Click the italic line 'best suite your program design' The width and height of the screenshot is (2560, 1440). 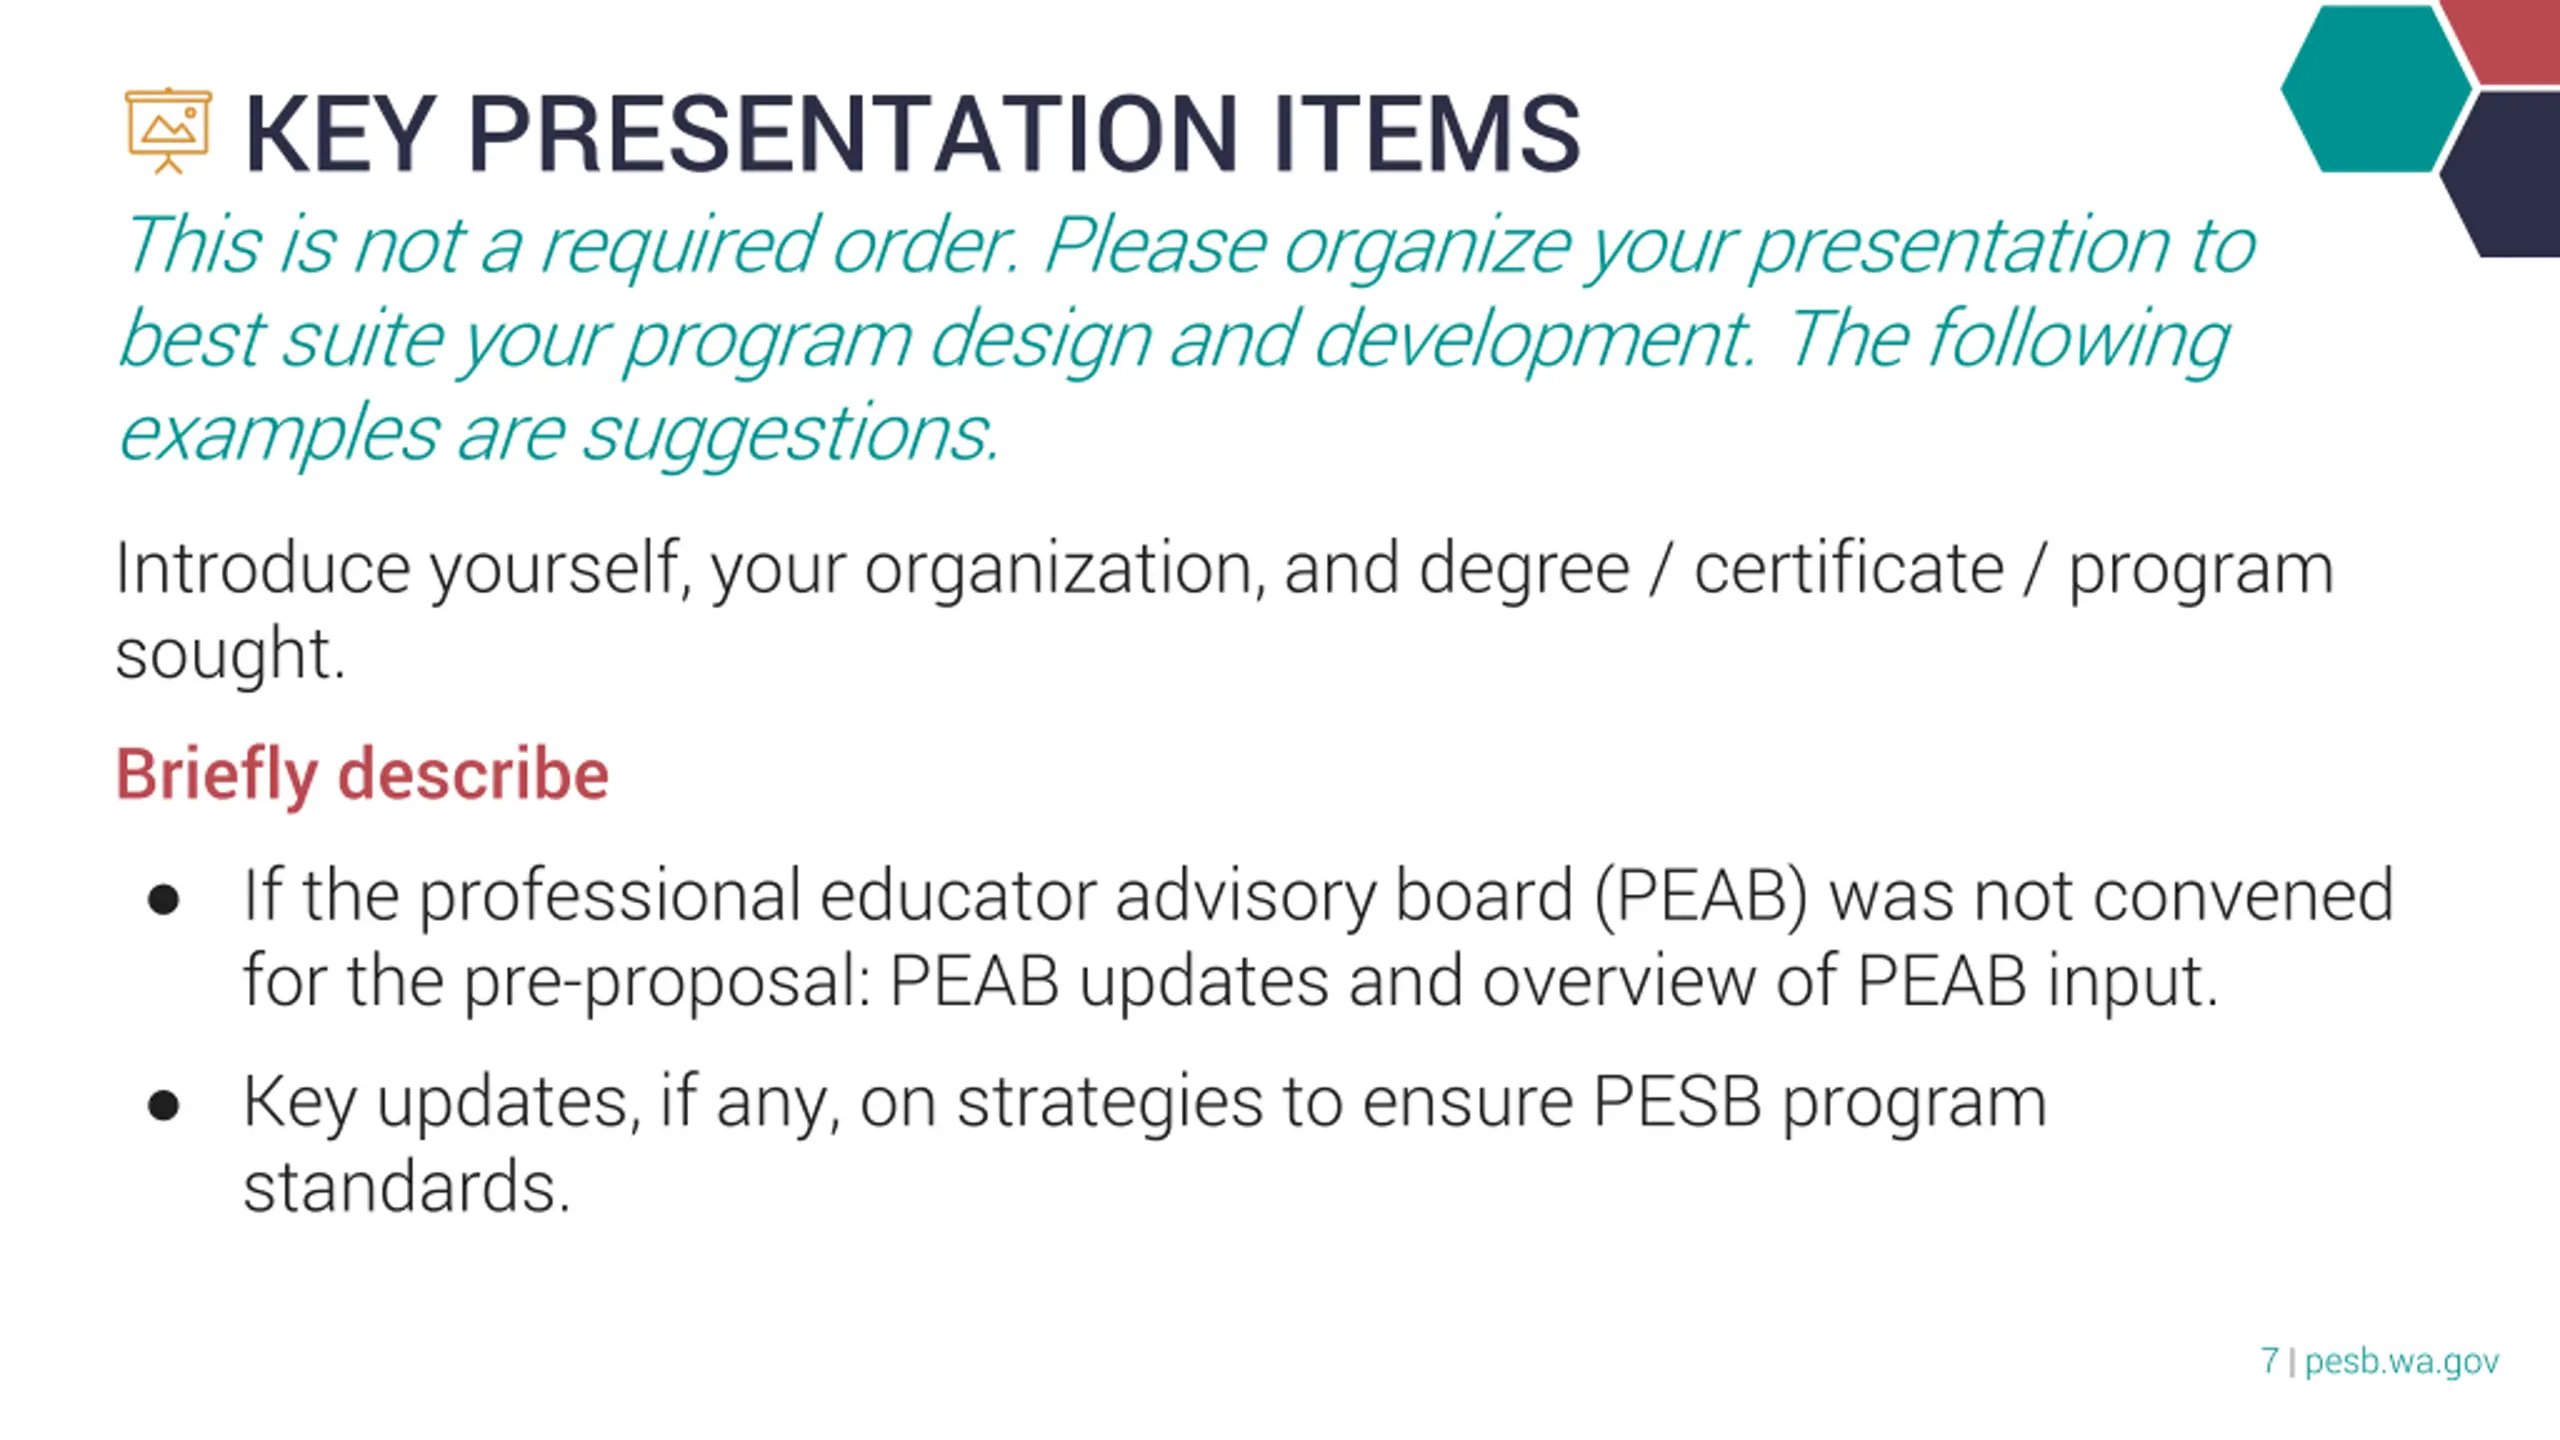[x=1172, y=340]
